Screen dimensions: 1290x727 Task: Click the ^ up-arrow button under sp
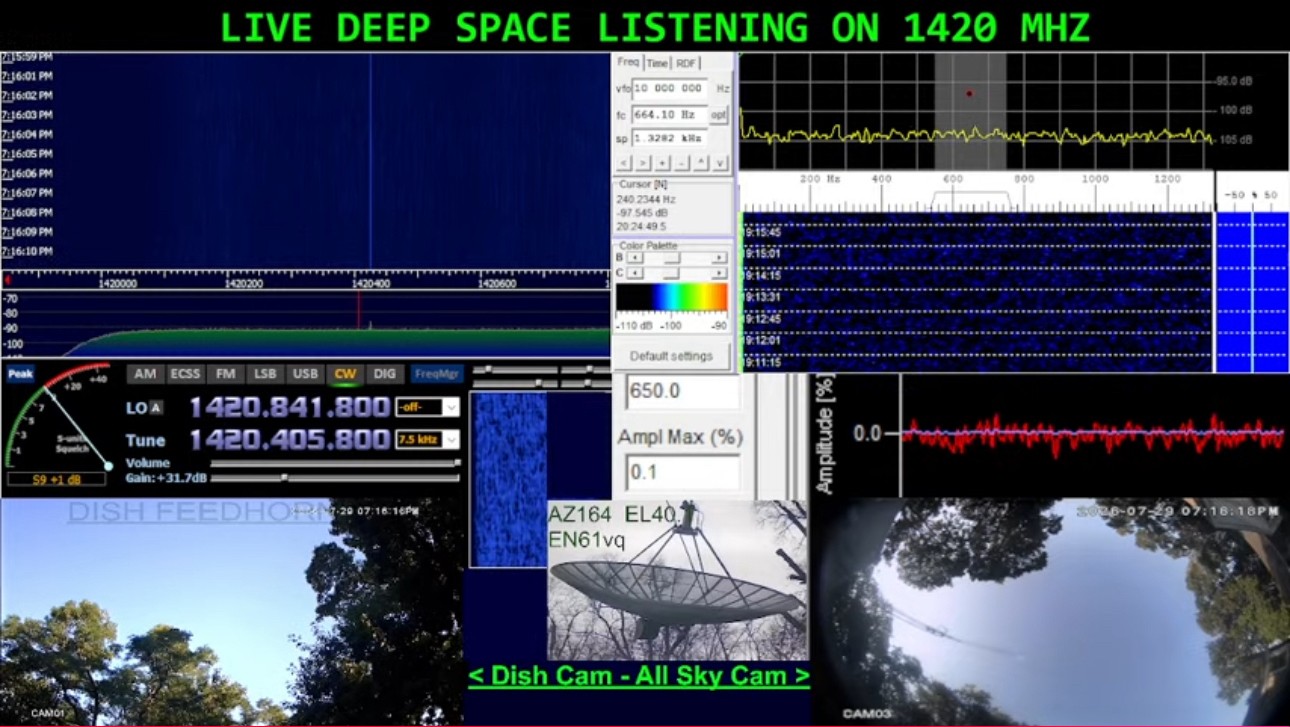click(701, 163)
